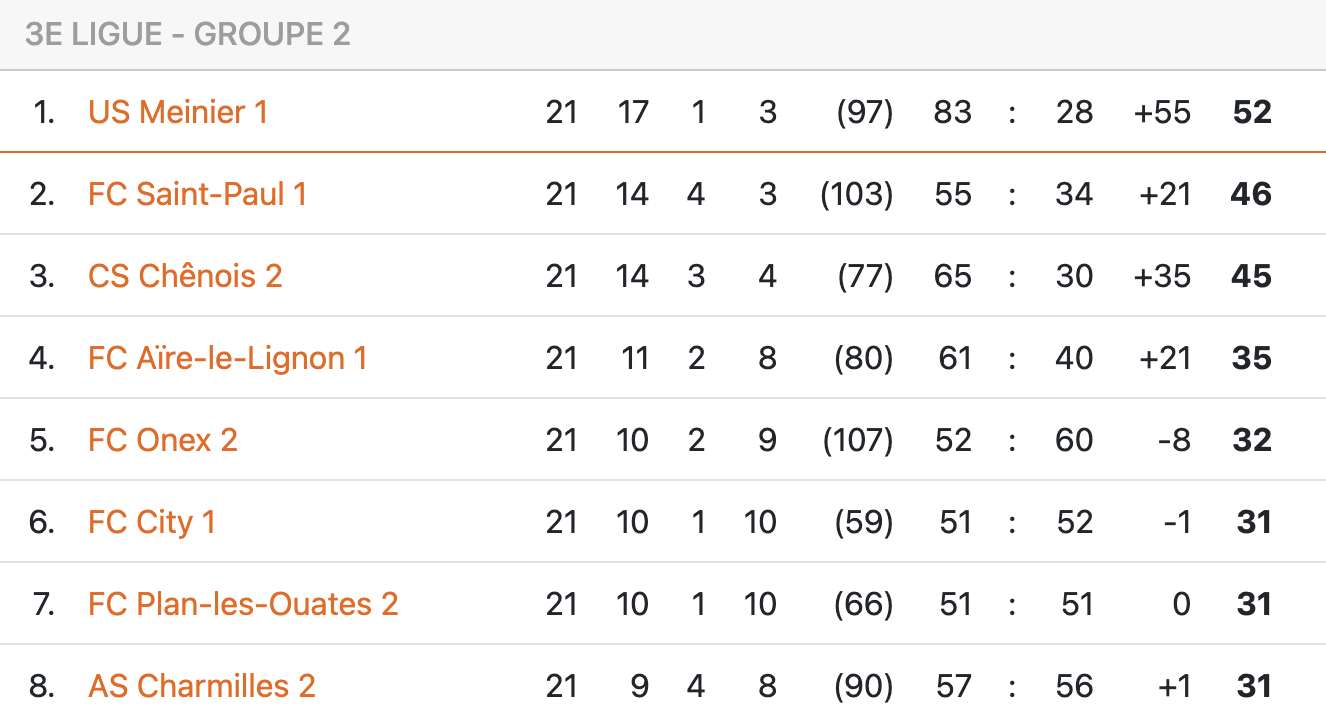Click US Meinier goal difference +55
Screen dimensions: 1326x722
[x=1163, y=111]
